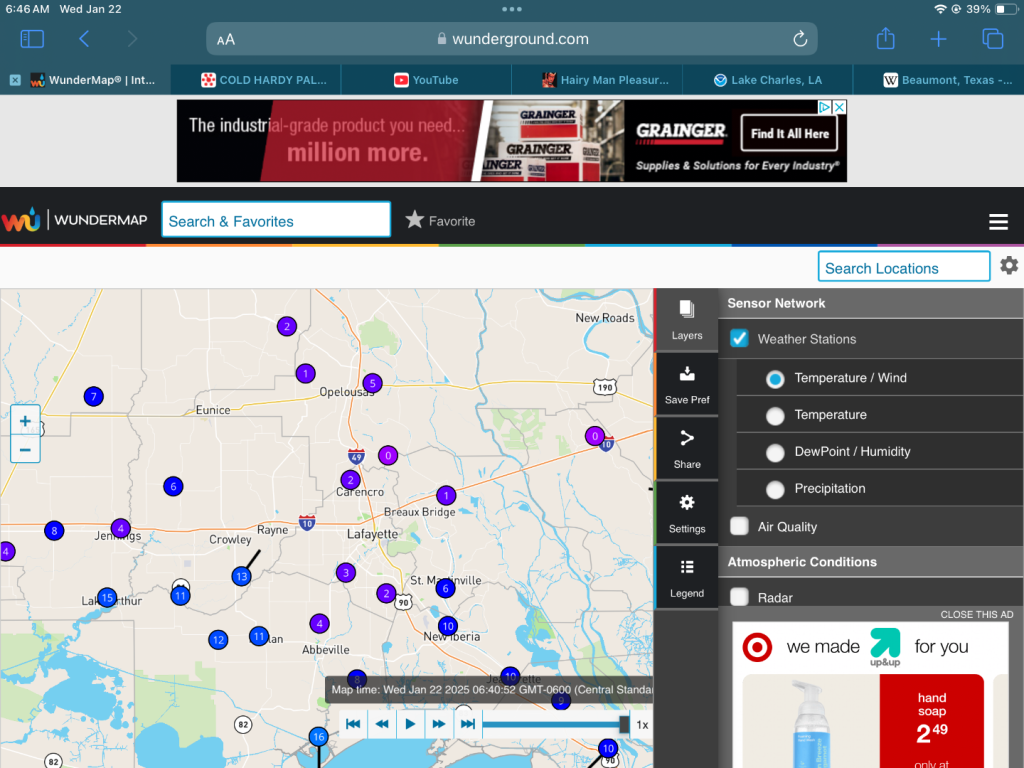This screenshot has height=768, width=1024.
Task: Select the Precipitation radio button
Action: coord(775,489)
